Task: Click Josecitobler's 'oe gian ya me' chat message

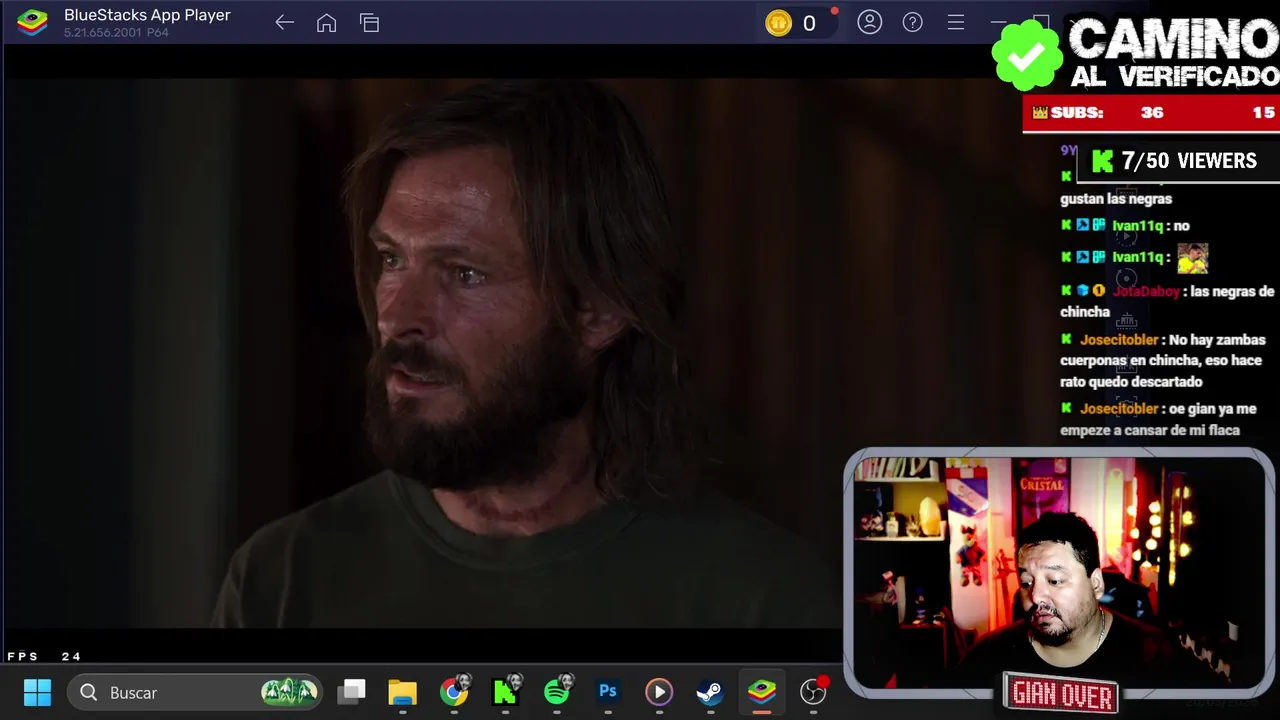Action: [x=1160, y=419]
